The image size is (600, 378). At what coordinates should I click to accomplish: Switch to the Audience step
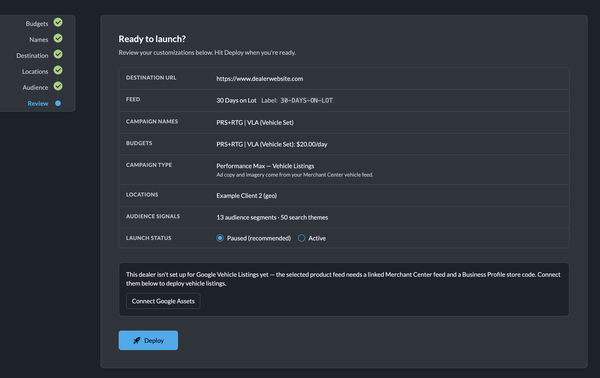(x=35, y=88)
